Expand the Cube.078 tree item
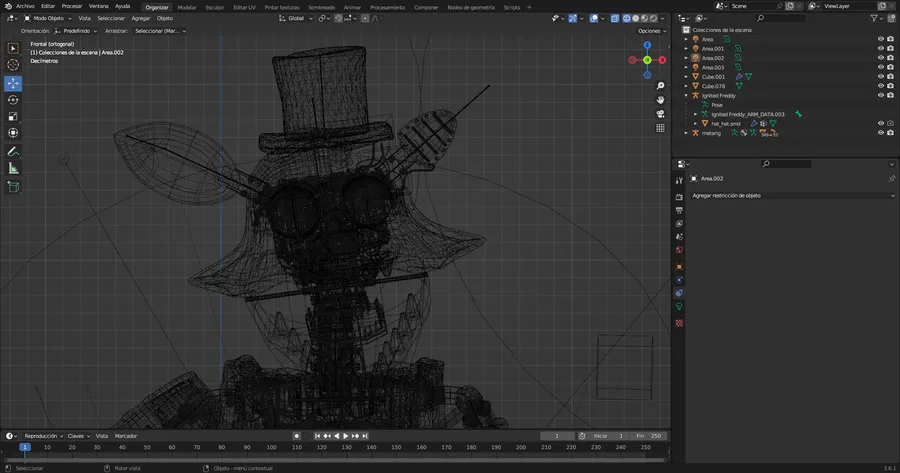900x473 pixels. 686,86
